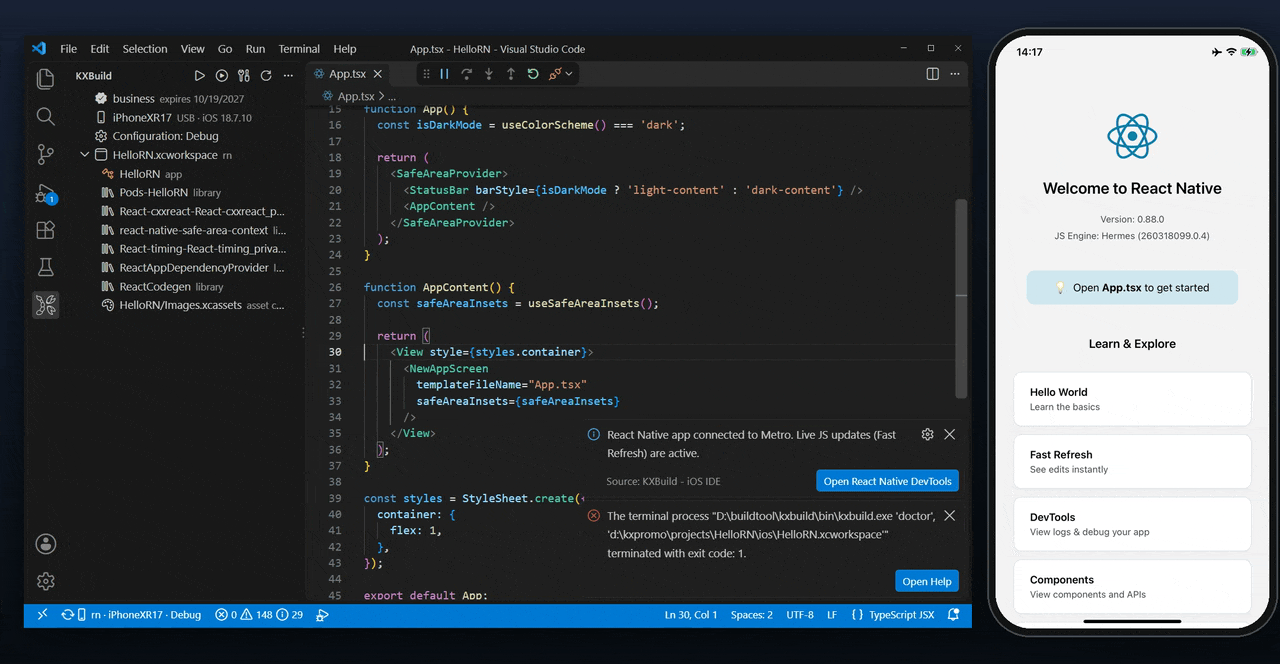Open the Manage gear in activity bar
The image size is (1280, 664).
tap(45, 581)
